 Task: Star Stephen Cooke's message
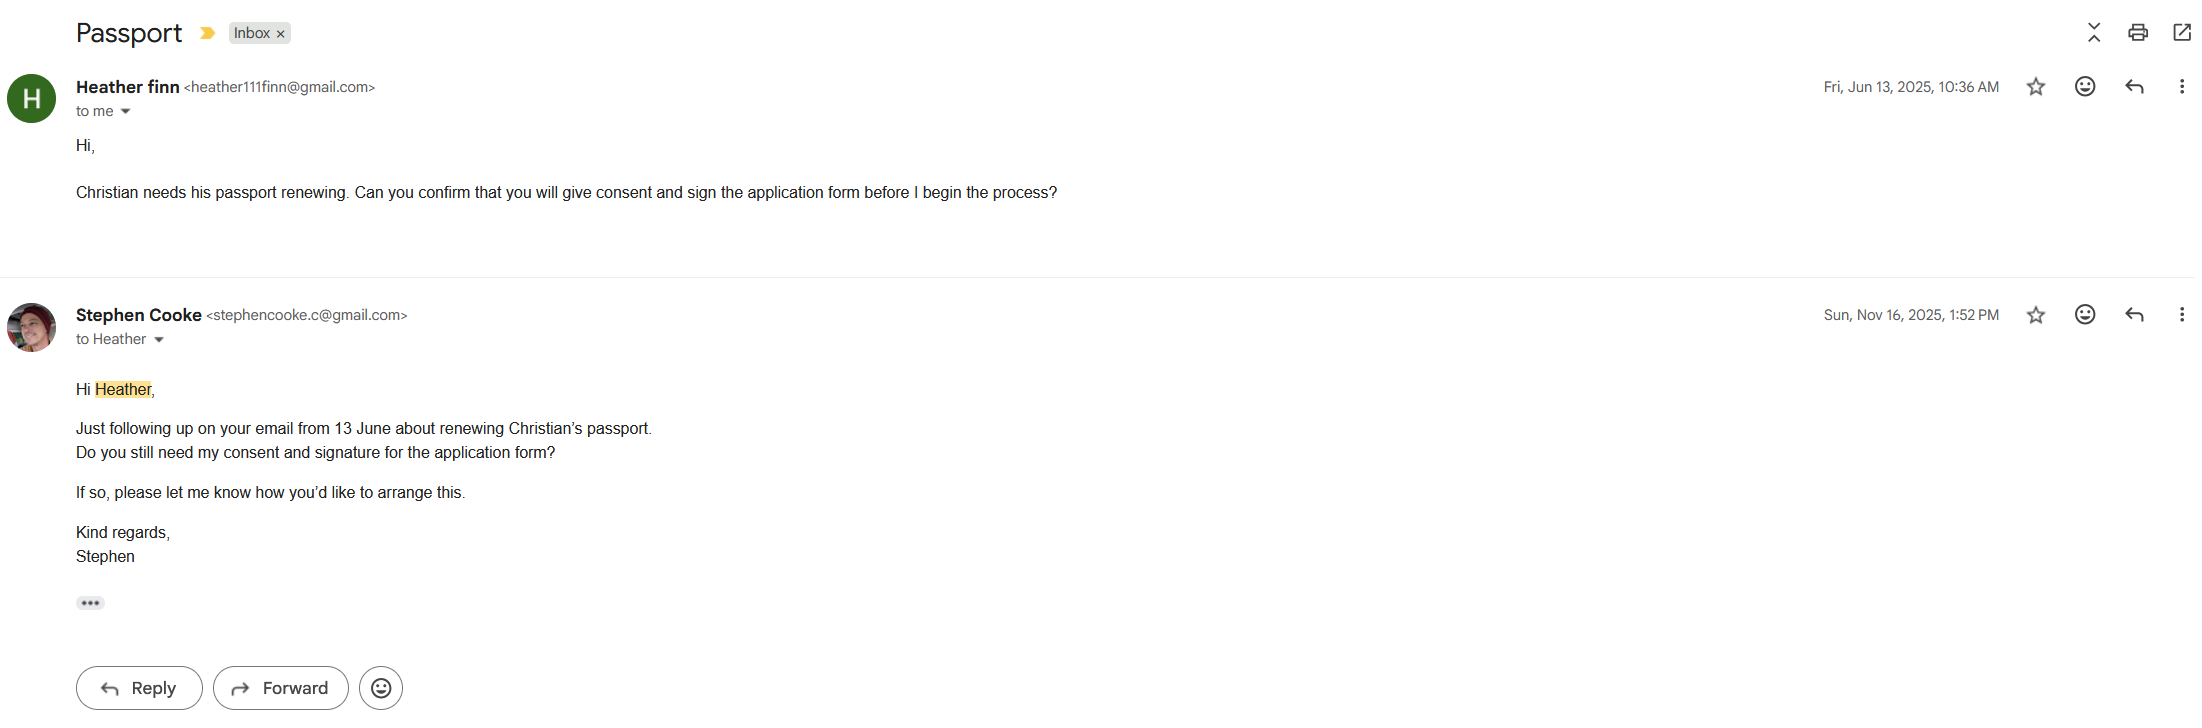(x=2035, y=315)
